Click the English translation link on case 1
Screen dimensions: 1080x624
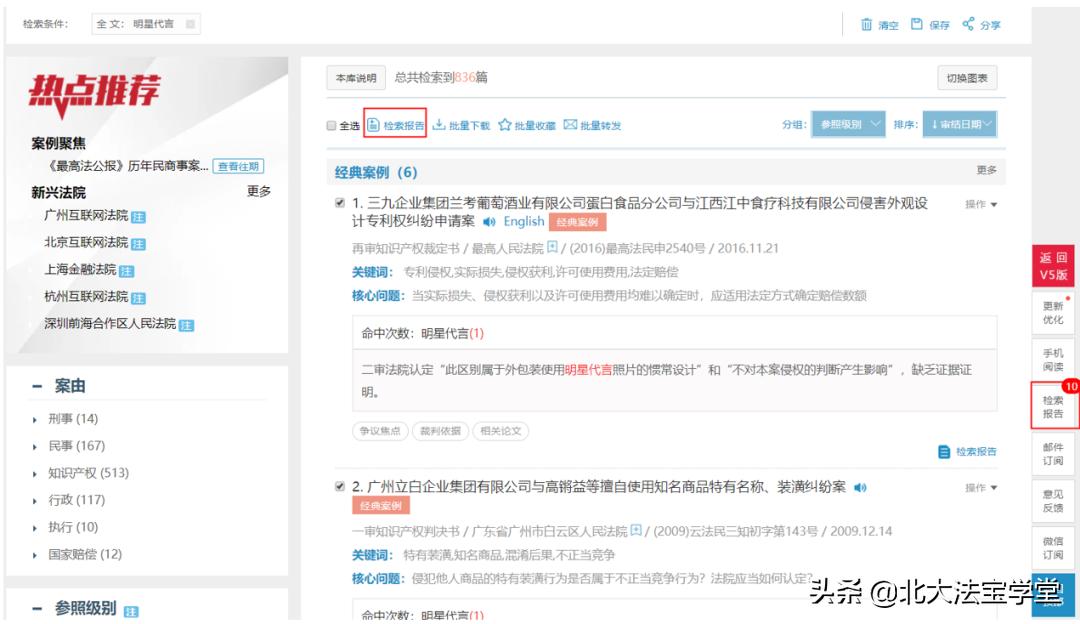tap(523, 221)
